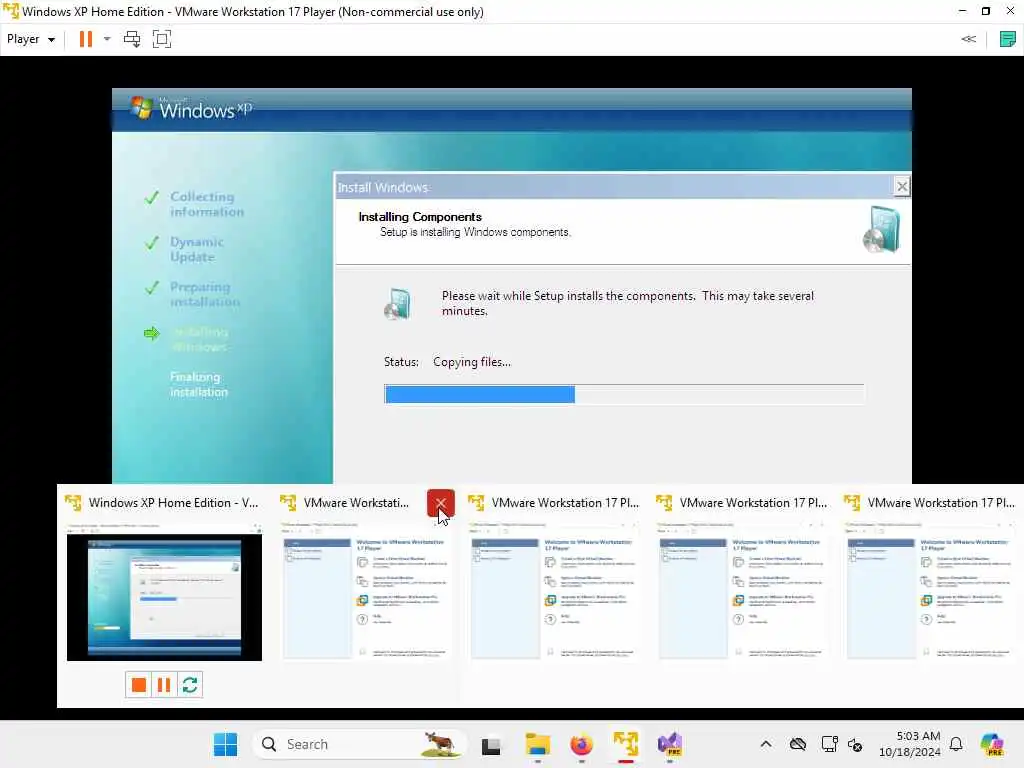Open the notifications bell icon
Screen dimensions: 1024x768
pos(956,744)
